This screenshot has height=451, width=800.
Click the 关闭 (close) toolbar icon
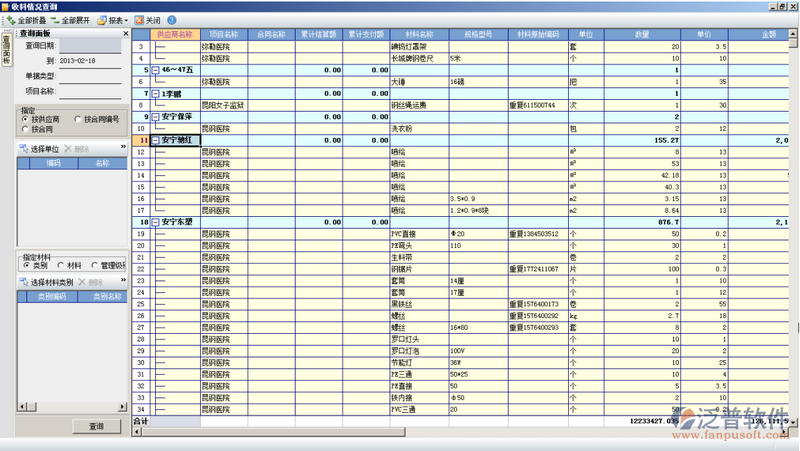tap(139, 20)
